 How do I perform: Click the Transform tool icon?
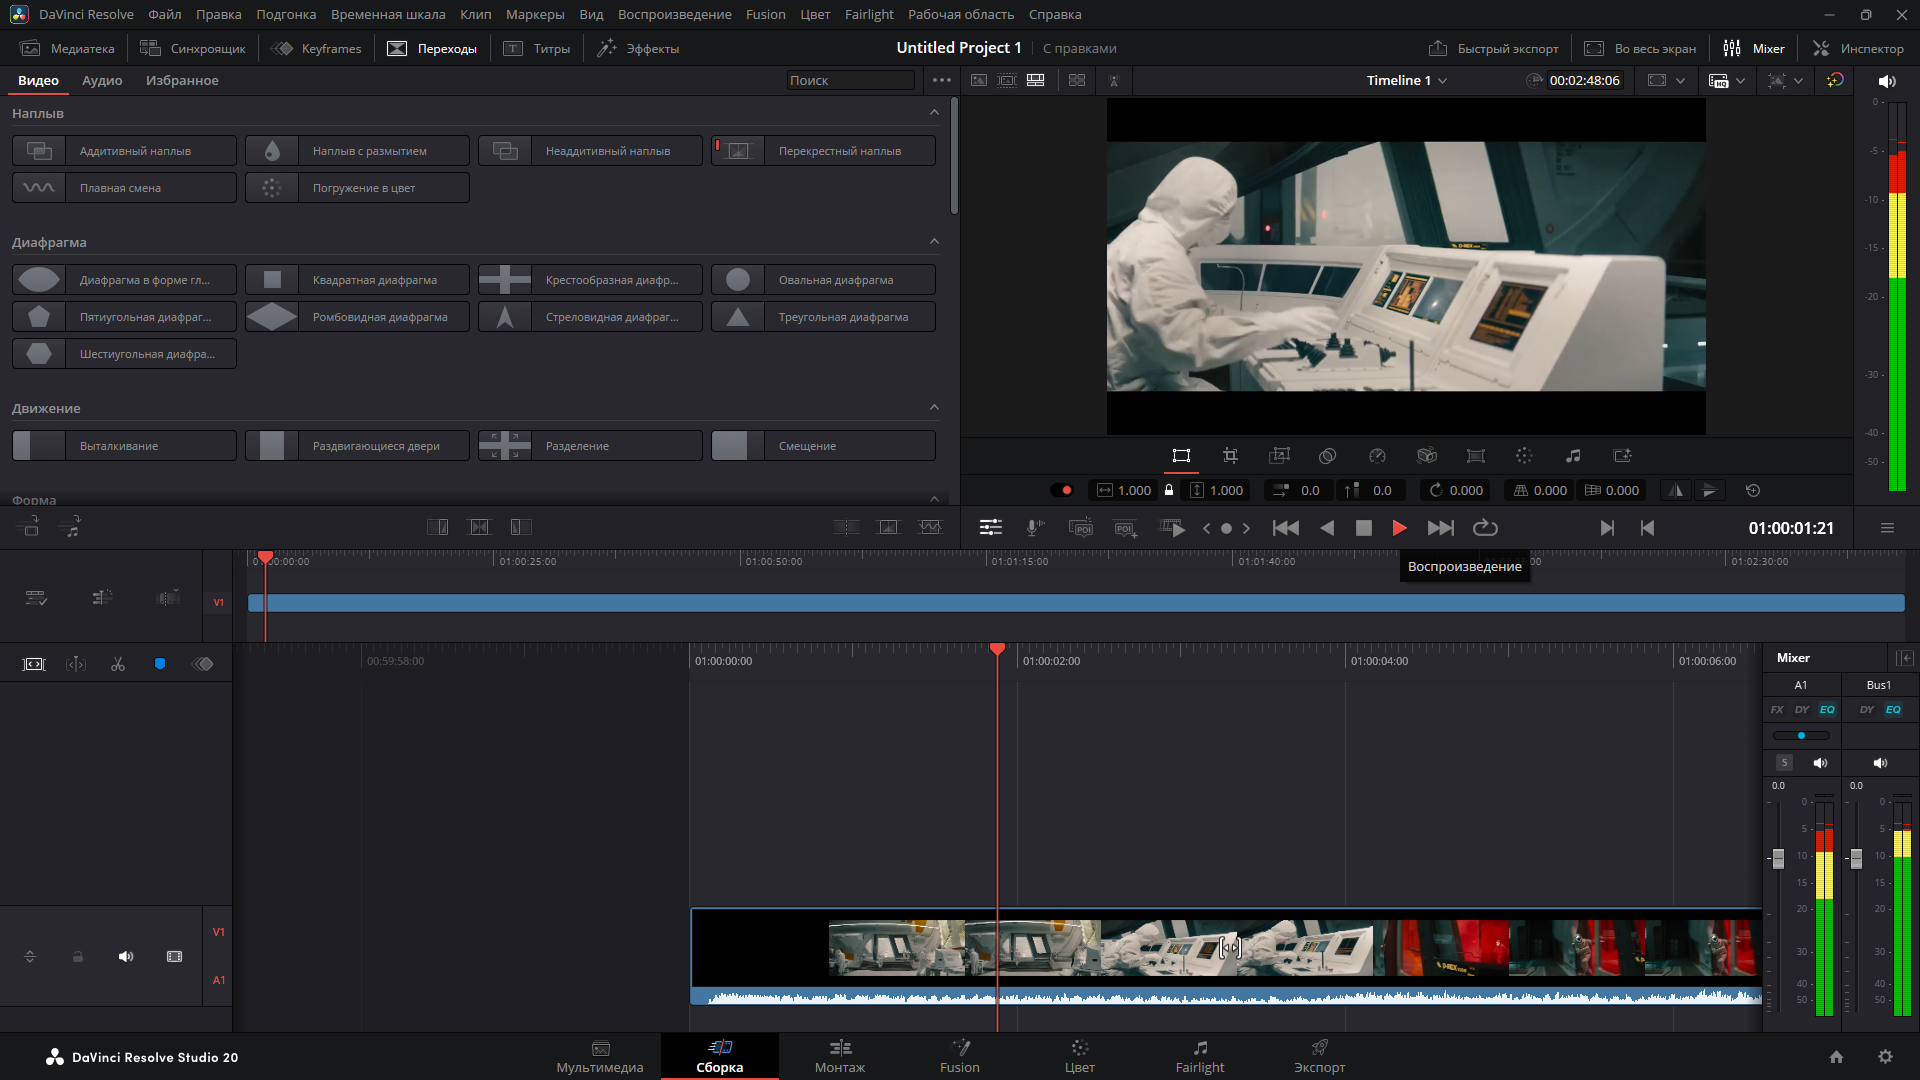[1181, 456]
